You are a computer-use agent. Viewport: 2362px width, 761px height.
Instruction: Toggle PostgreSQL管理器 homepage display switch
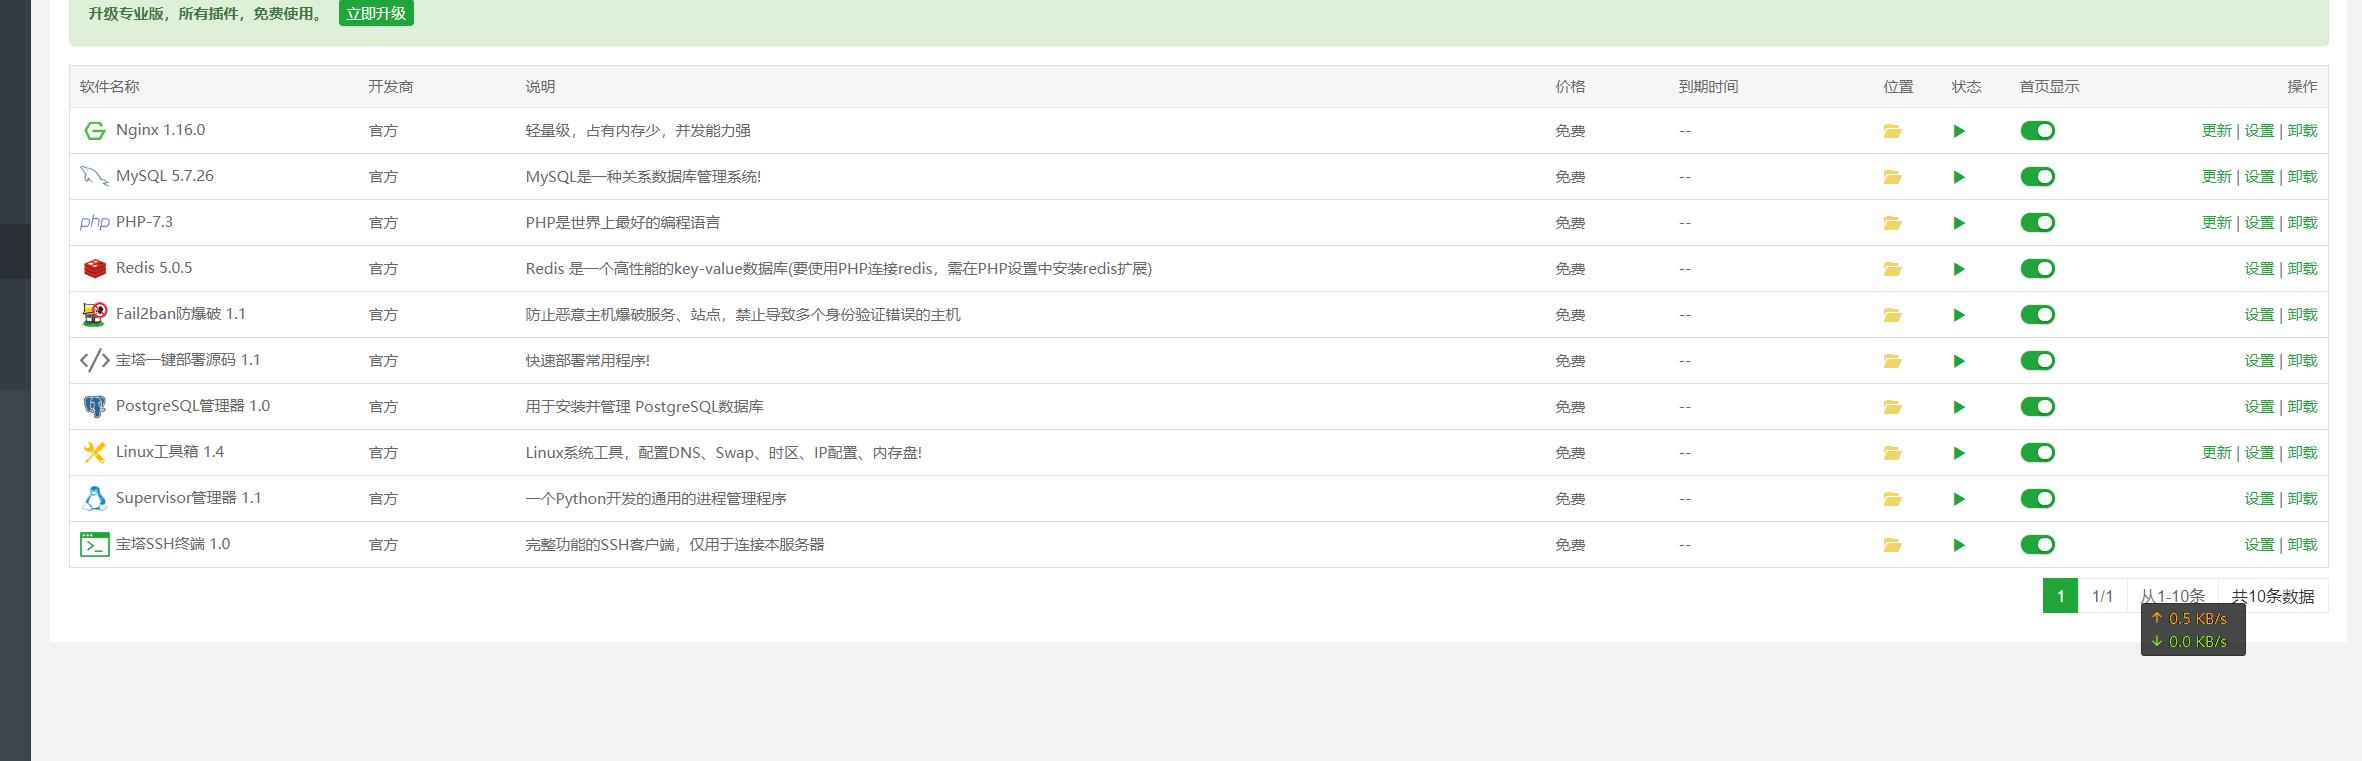[x=2037, y=407]
